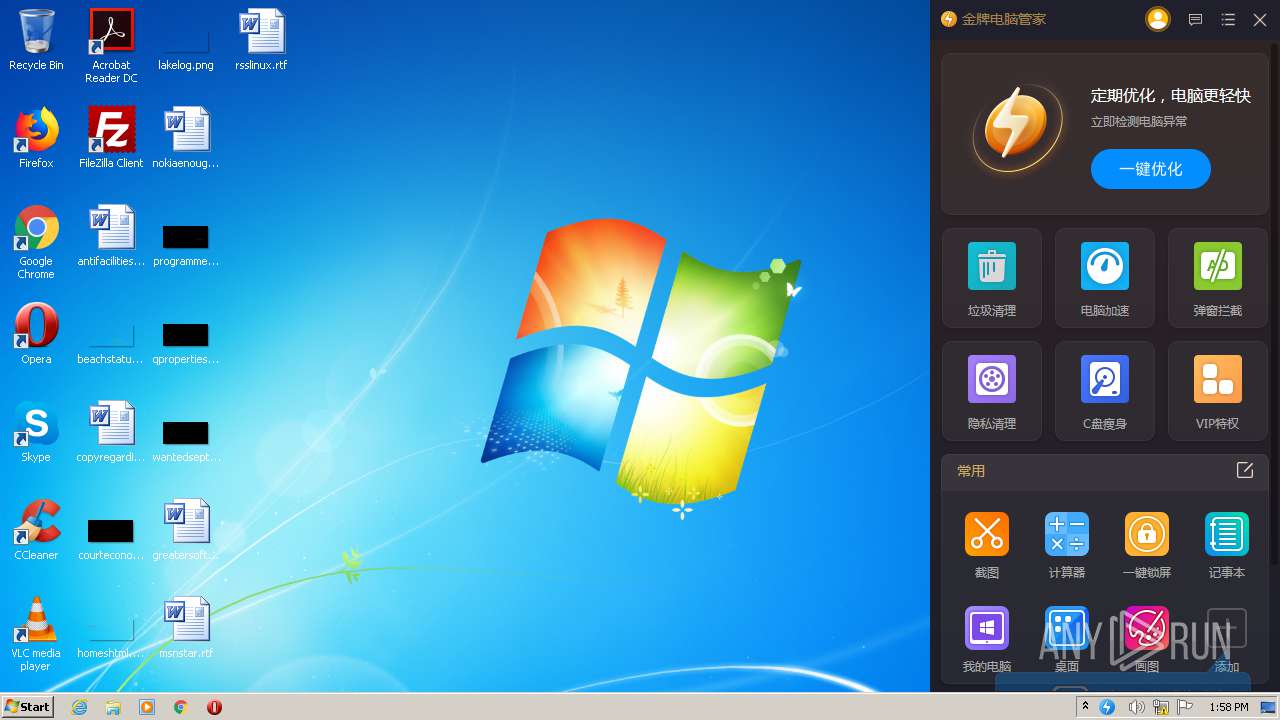Open VIP特权 privileges tile
Image resolution: width=1280 pixels, height=720 pixels.
1217,391
